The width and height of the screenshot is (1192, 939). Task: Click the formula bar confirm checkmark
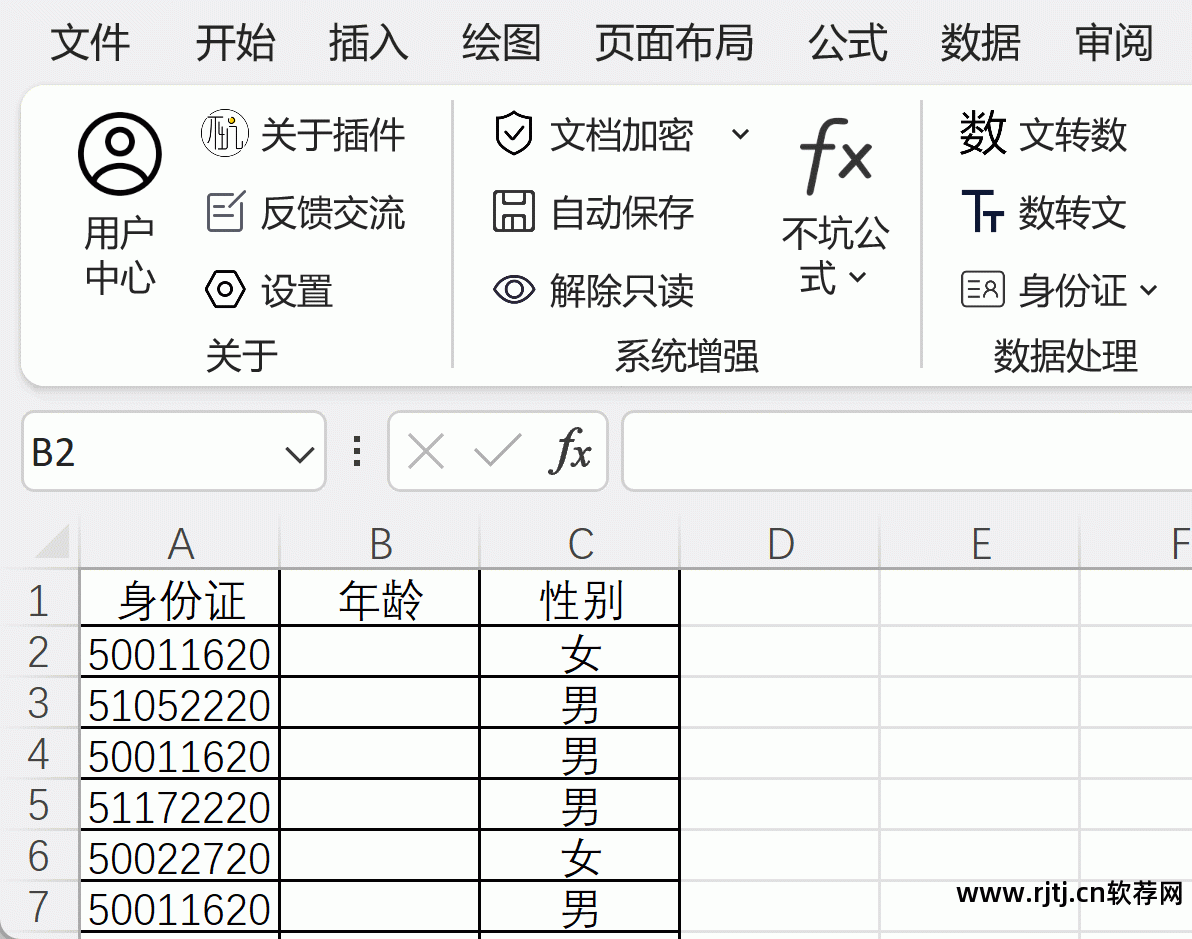click(498, 450)
